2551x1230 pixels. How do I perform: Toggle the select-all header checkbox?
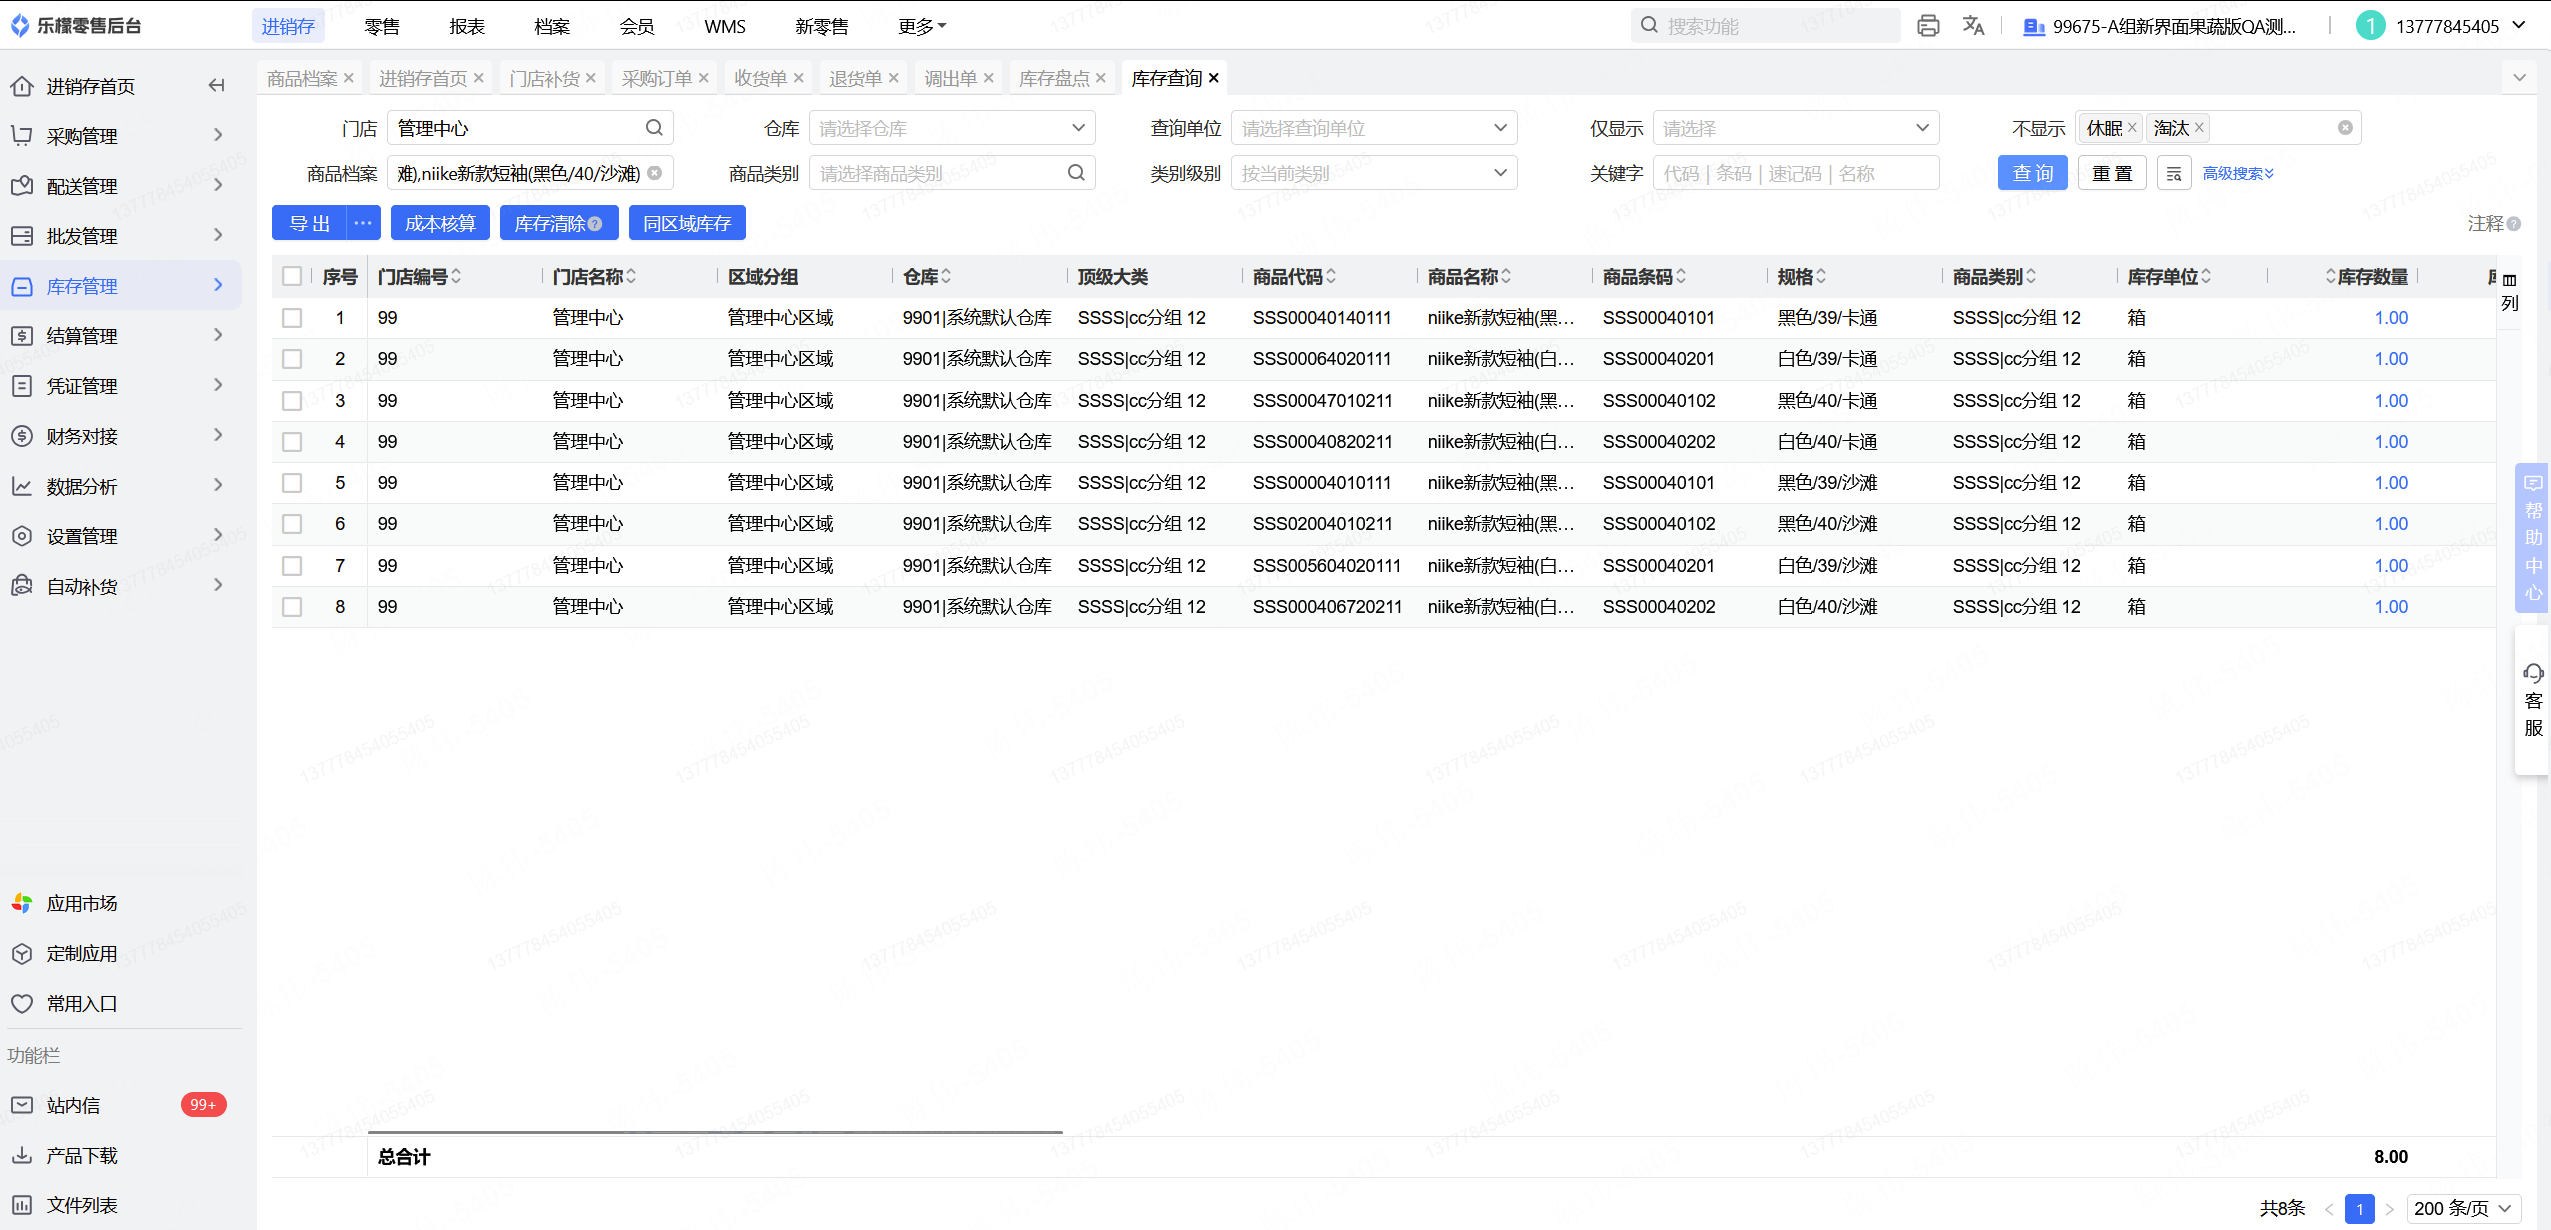292,276
